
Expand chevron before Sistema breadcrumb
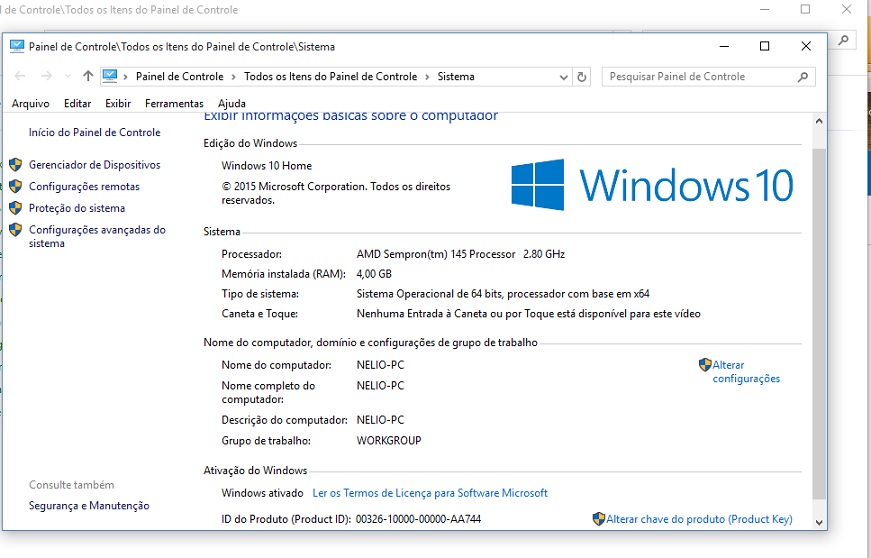(x=427, y=77)
